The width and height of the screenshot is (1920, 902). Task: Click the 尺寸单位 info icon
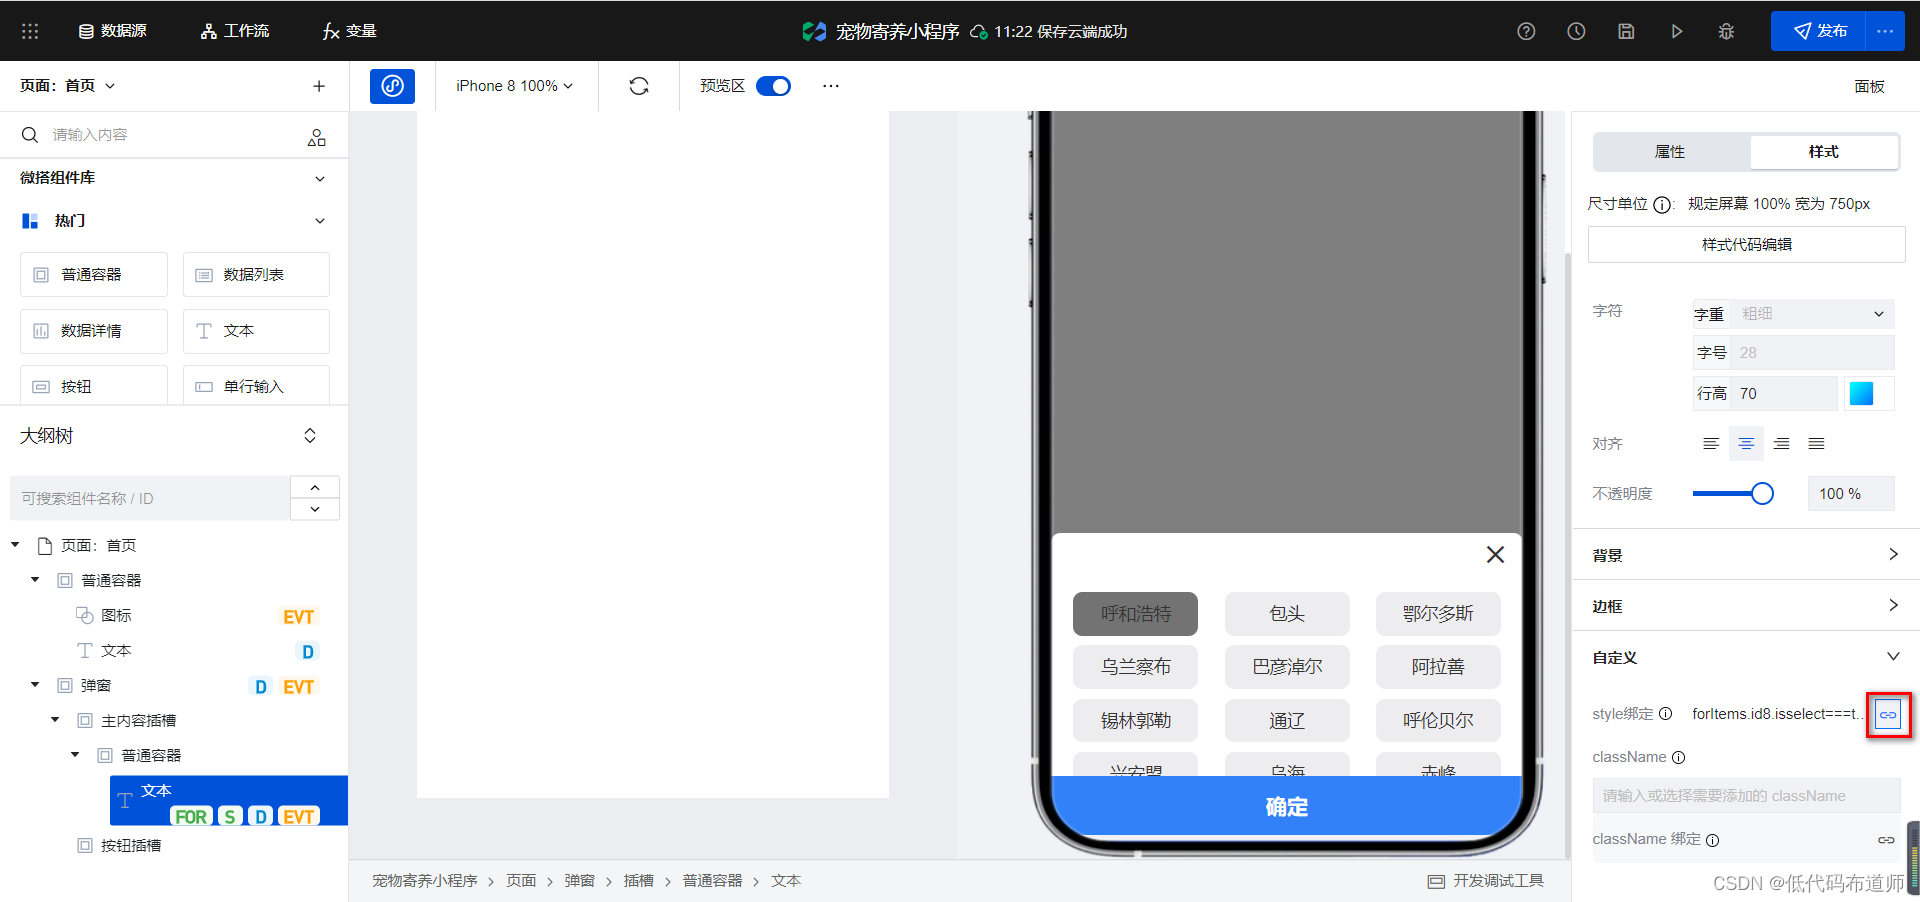tap(1662, 205)
